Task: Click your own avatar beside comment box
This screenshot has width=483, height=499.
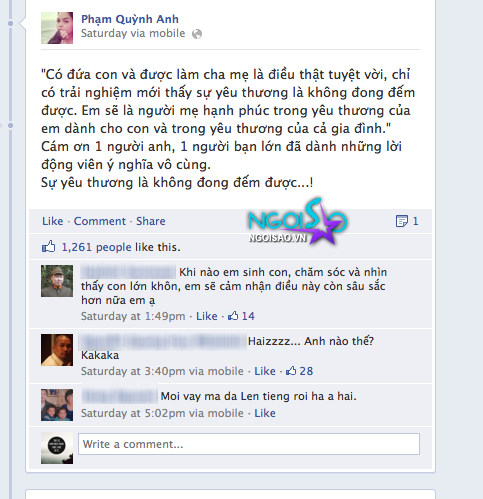Action: [x=57, y=448]
